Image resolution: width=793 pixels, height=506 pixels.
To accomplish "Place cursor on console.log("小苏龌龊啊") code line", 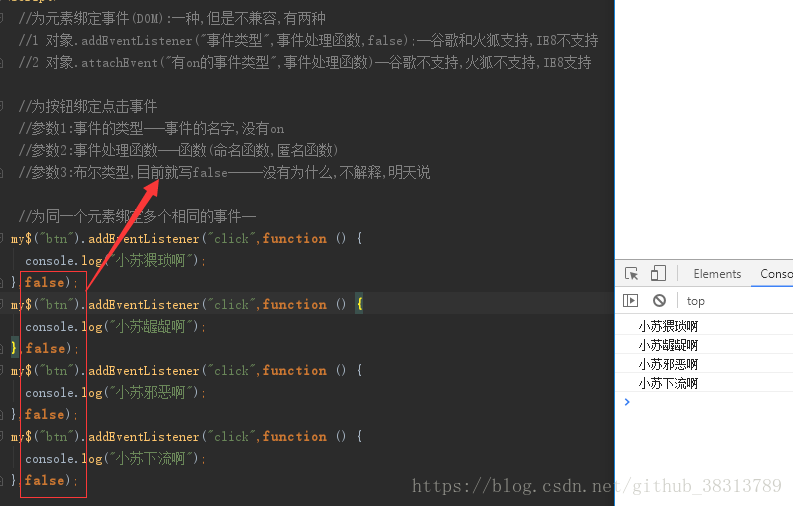I will (115, 327).
